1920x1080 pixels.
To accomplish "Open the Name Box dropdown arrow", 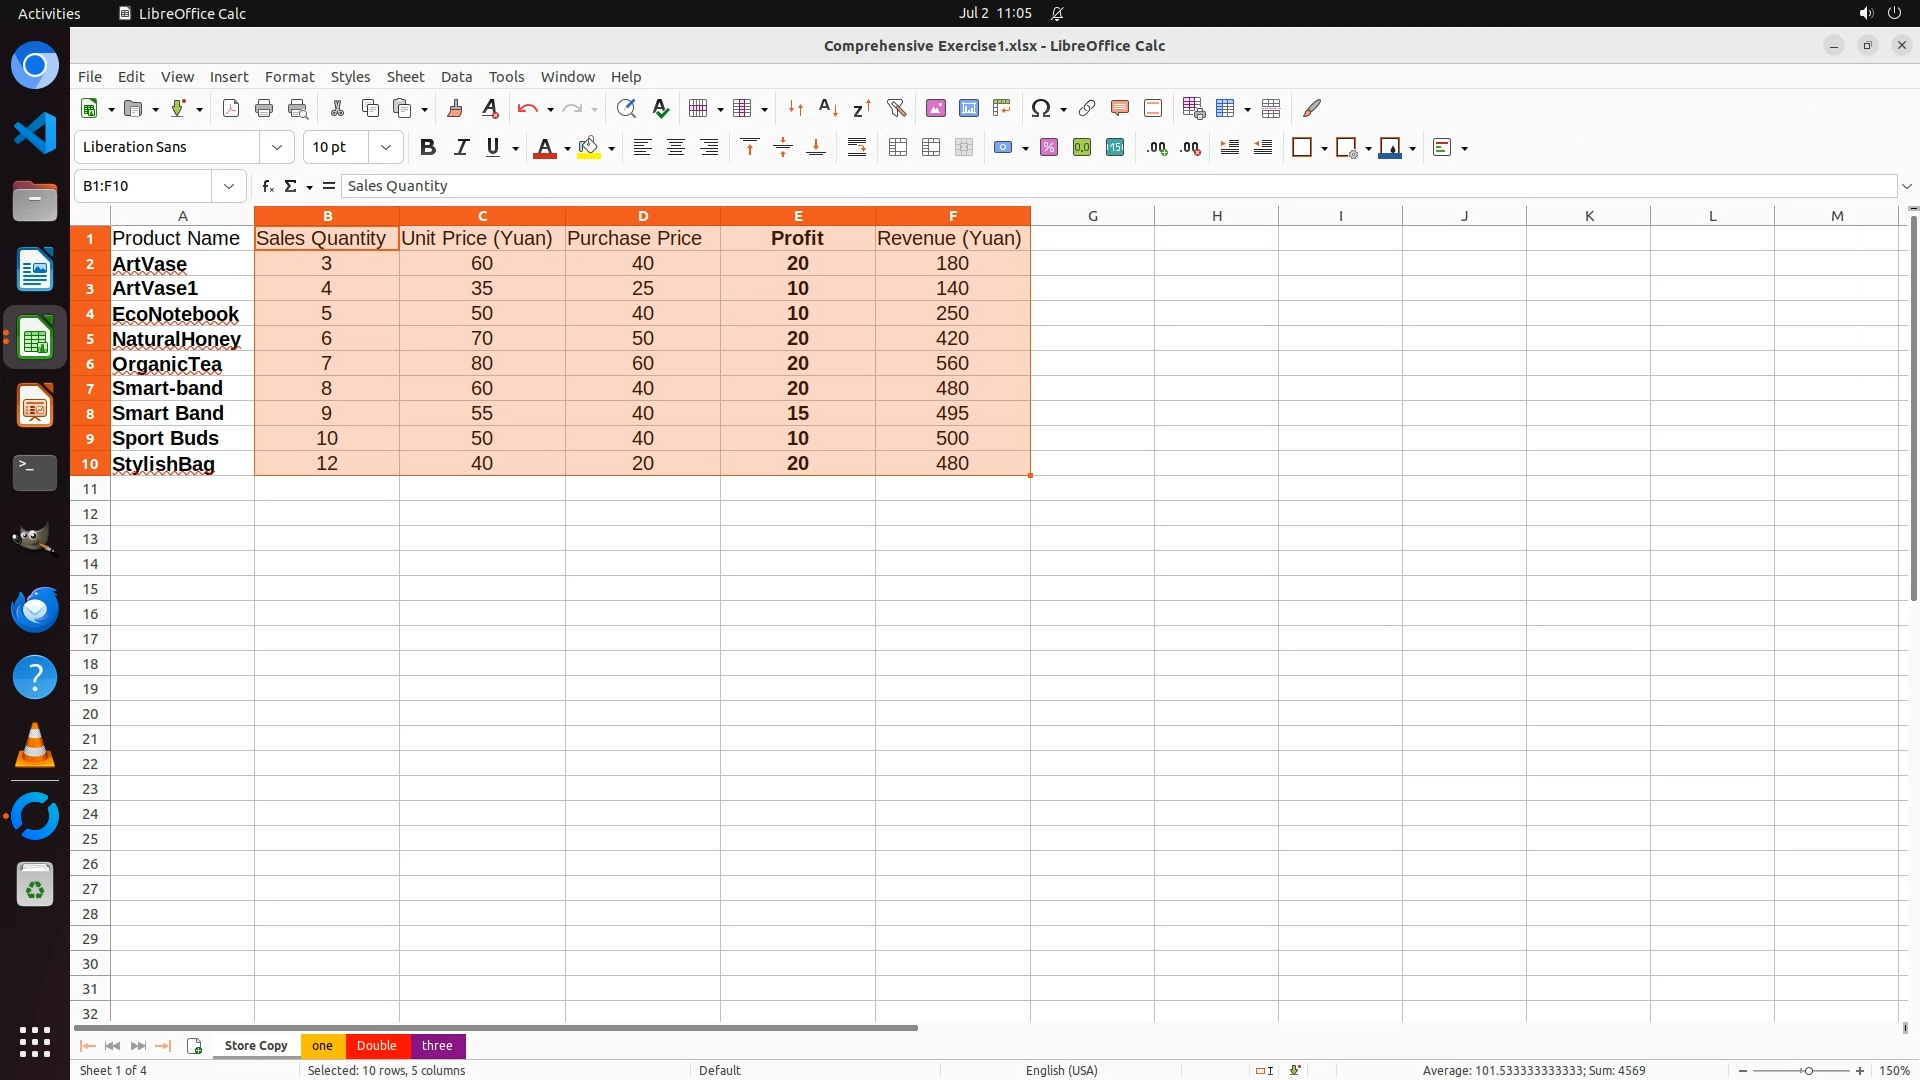I will click(229, 186).
